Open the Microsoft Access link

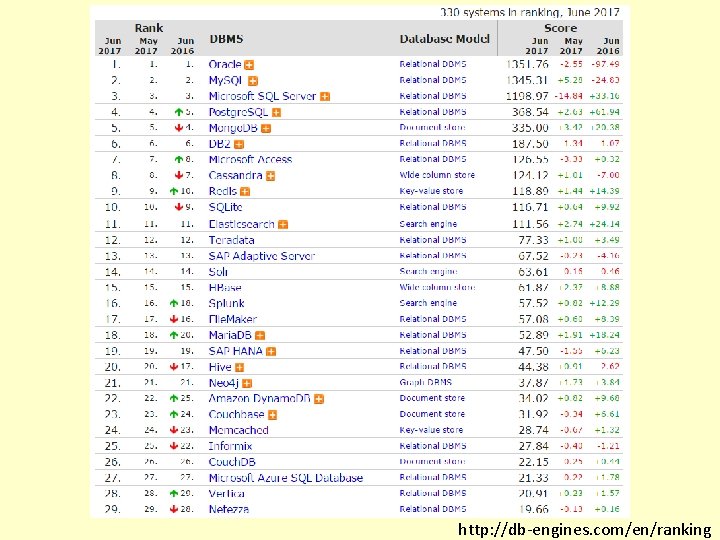(x=250, y=159)
